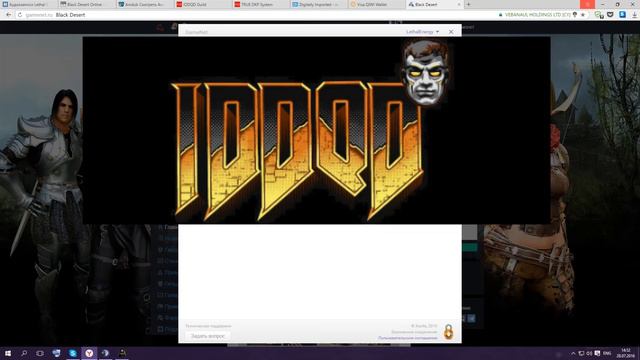
Task: Close the Gamenet popup dialog
Action: click(x=451, y=32)
